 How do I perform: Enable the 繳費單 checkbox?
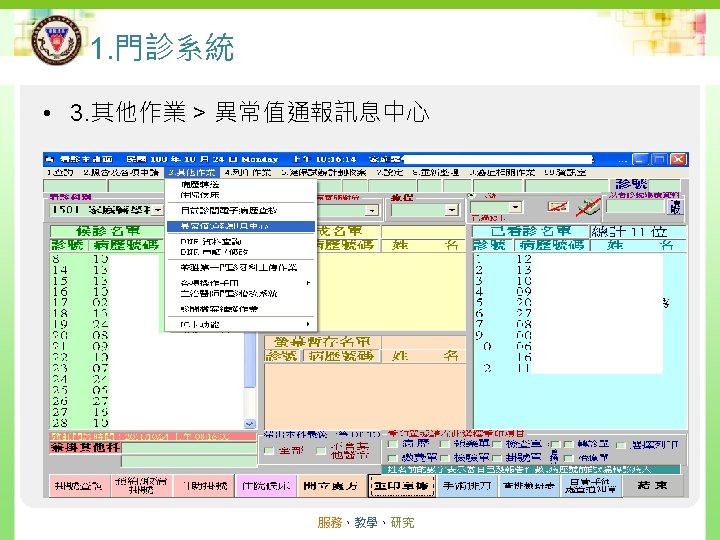(393, 458)
